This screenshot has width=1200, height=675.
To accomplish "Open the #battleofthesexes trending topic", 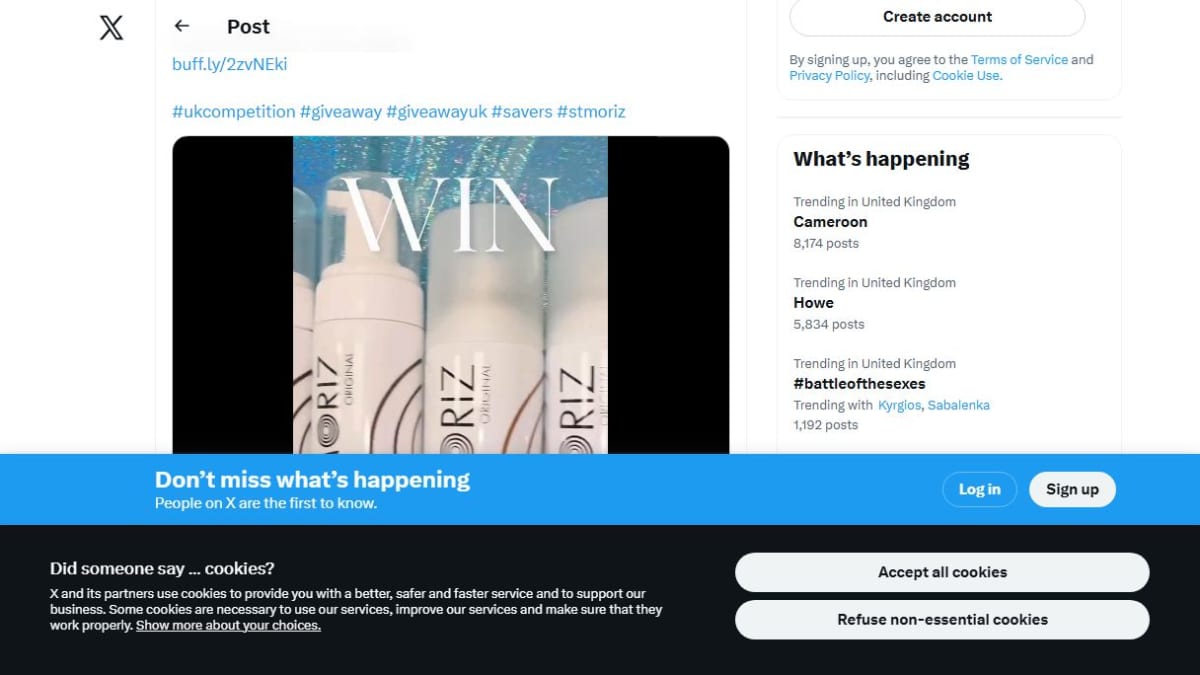I will pos(948,394).
